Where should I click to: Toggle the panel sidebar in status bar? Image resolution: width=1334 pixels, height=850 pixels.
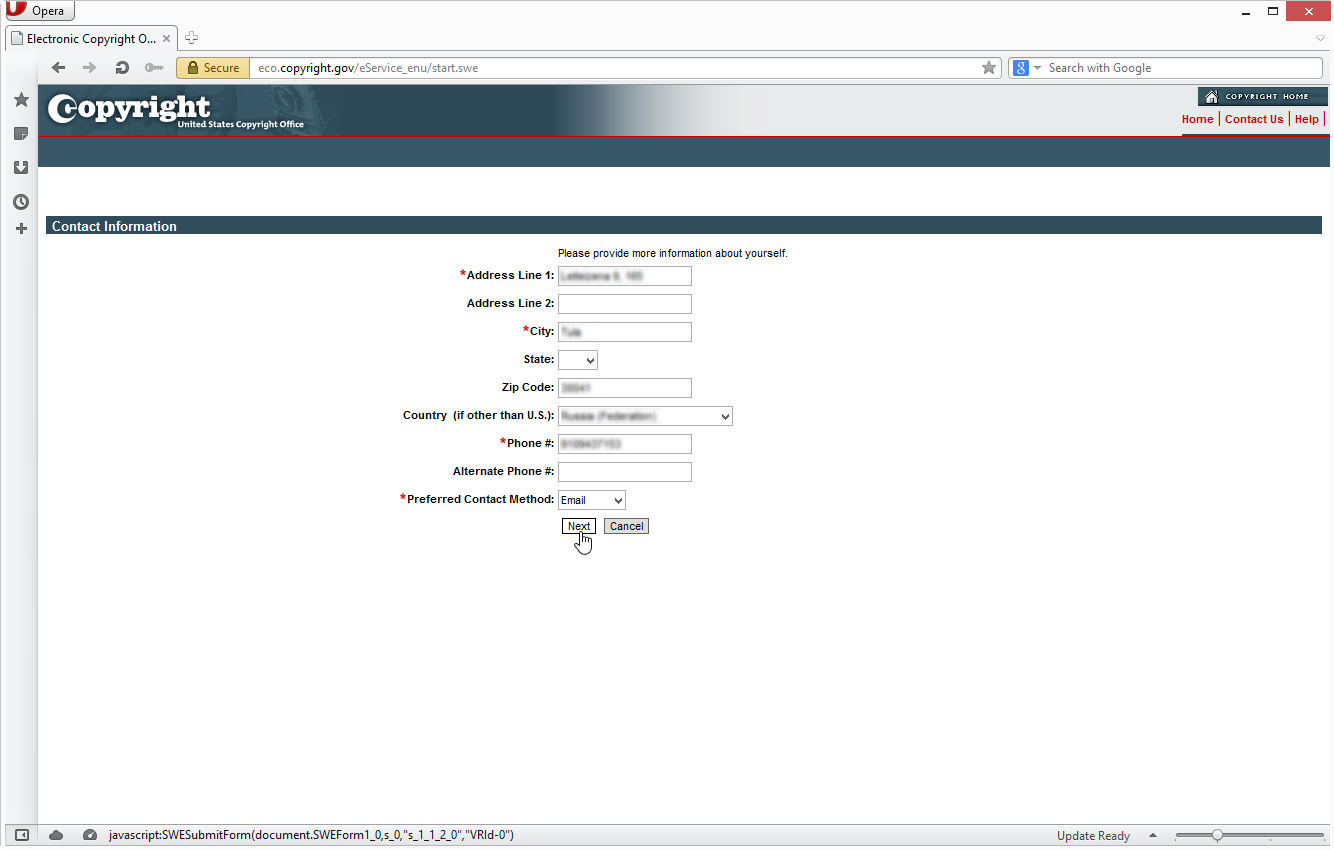point(22,835)
